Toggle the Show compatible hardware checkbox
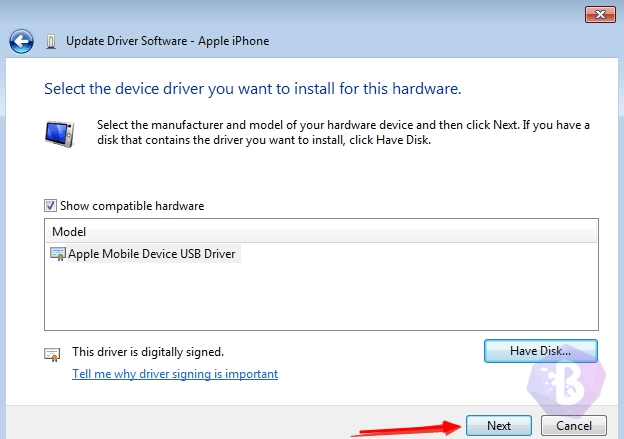 [x=51, y=206]
